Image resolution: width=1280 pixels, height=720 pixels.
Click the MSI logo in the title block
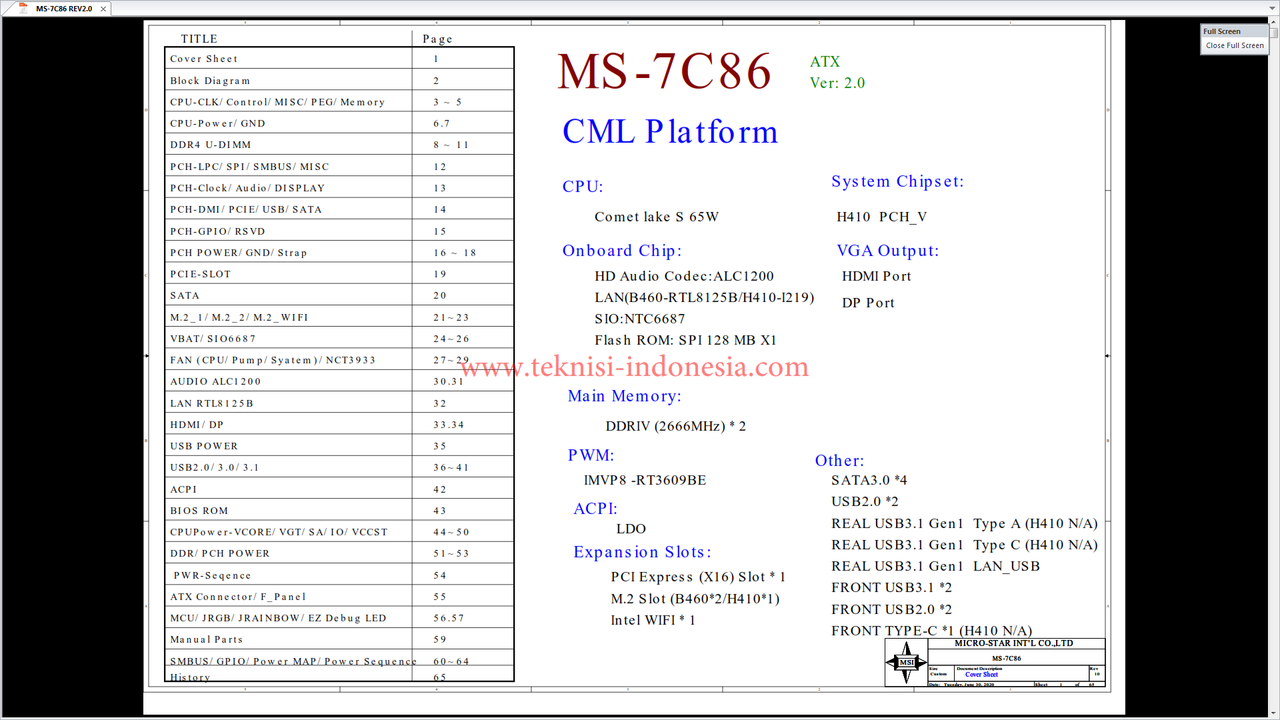pos(906,662)
